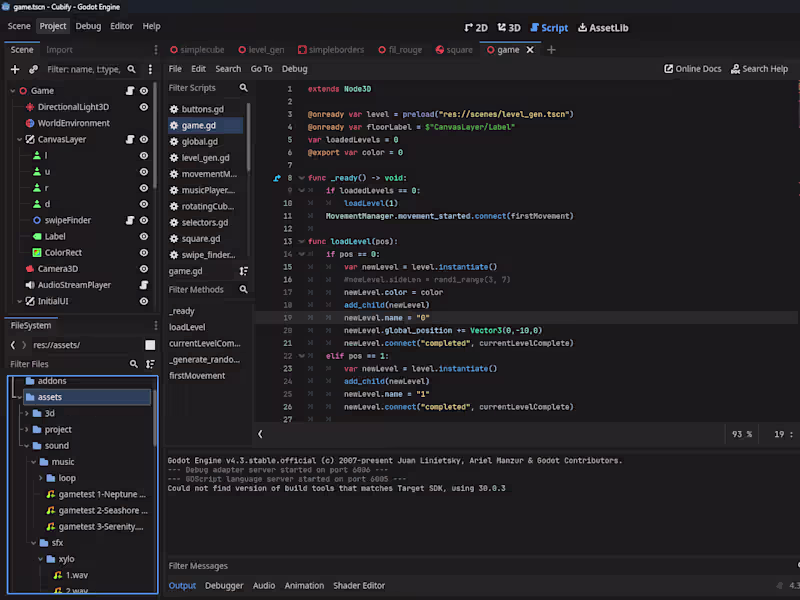Open the script attached to CanvasLayer
Screen dimensions: 800x600
(x=130, y=139)
